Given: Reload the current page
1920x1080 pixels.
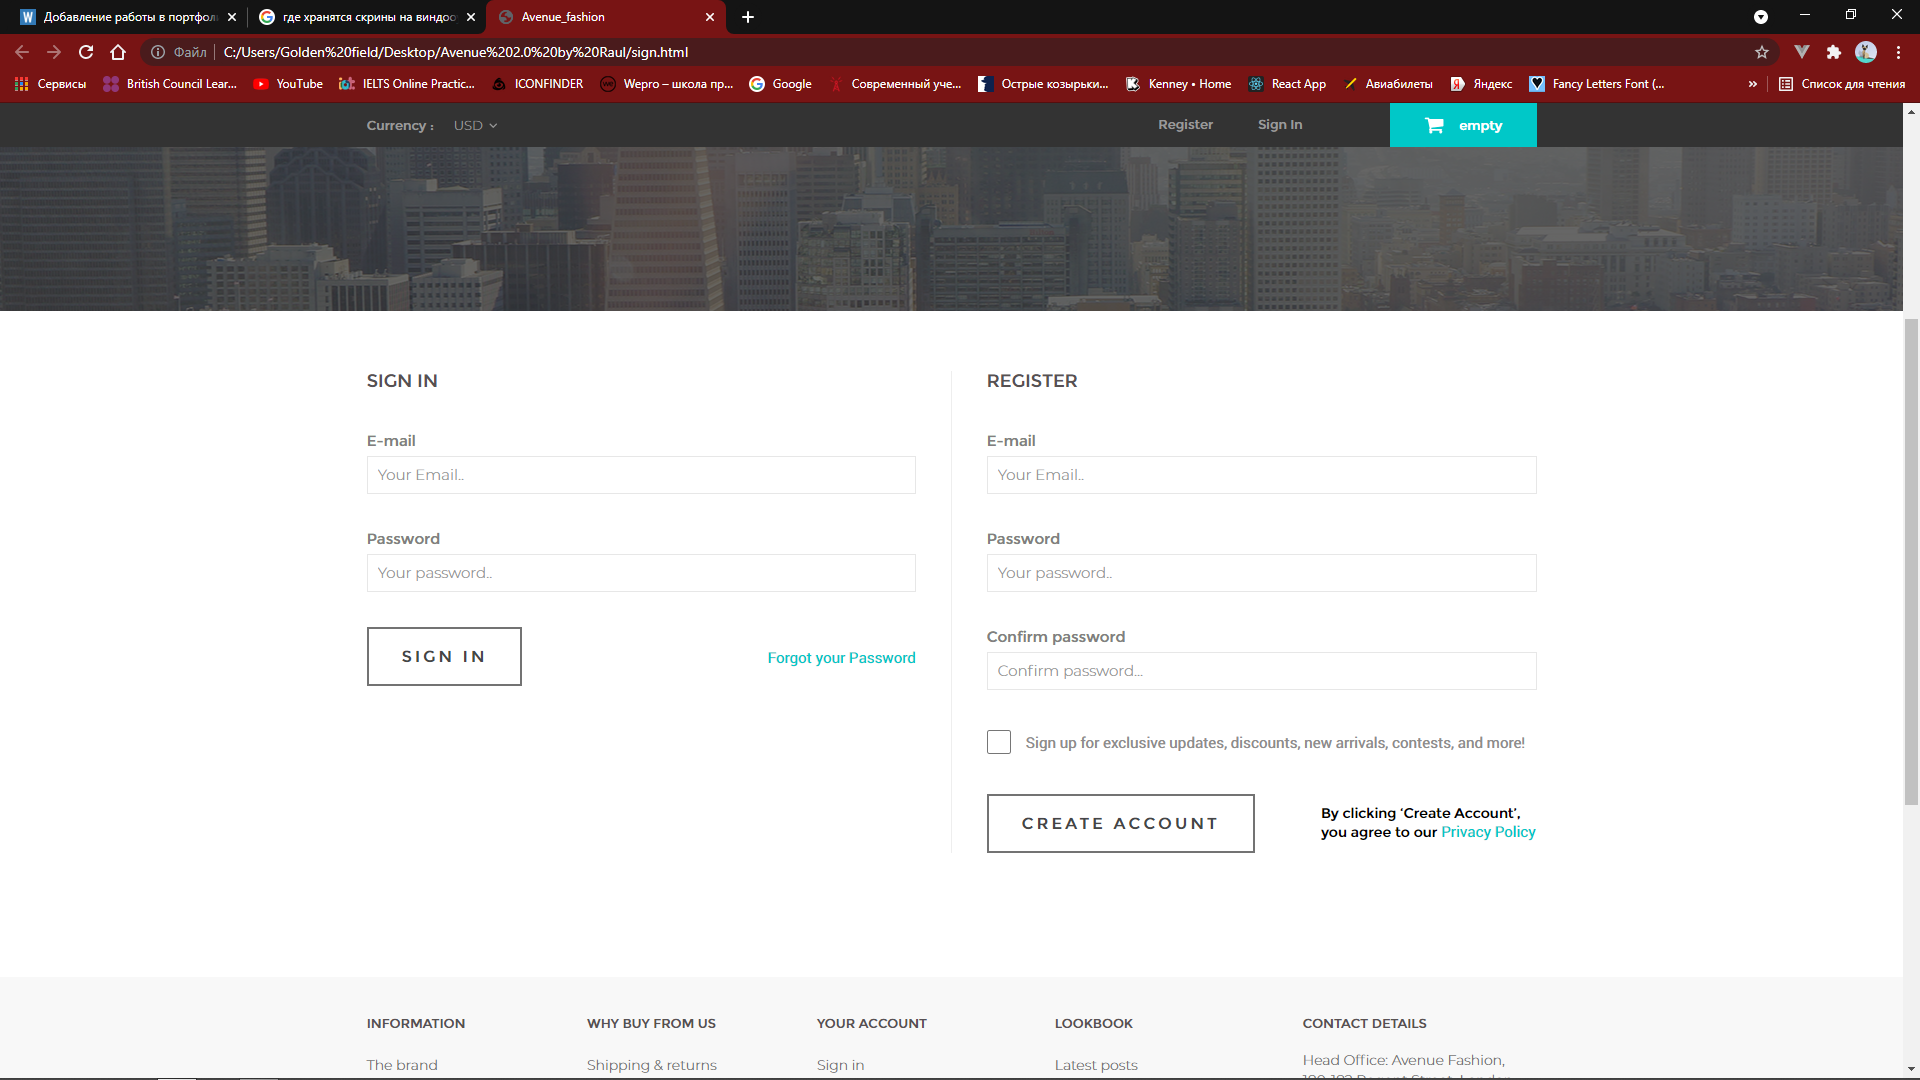Looking at the screenshot, I should point(86,52).
